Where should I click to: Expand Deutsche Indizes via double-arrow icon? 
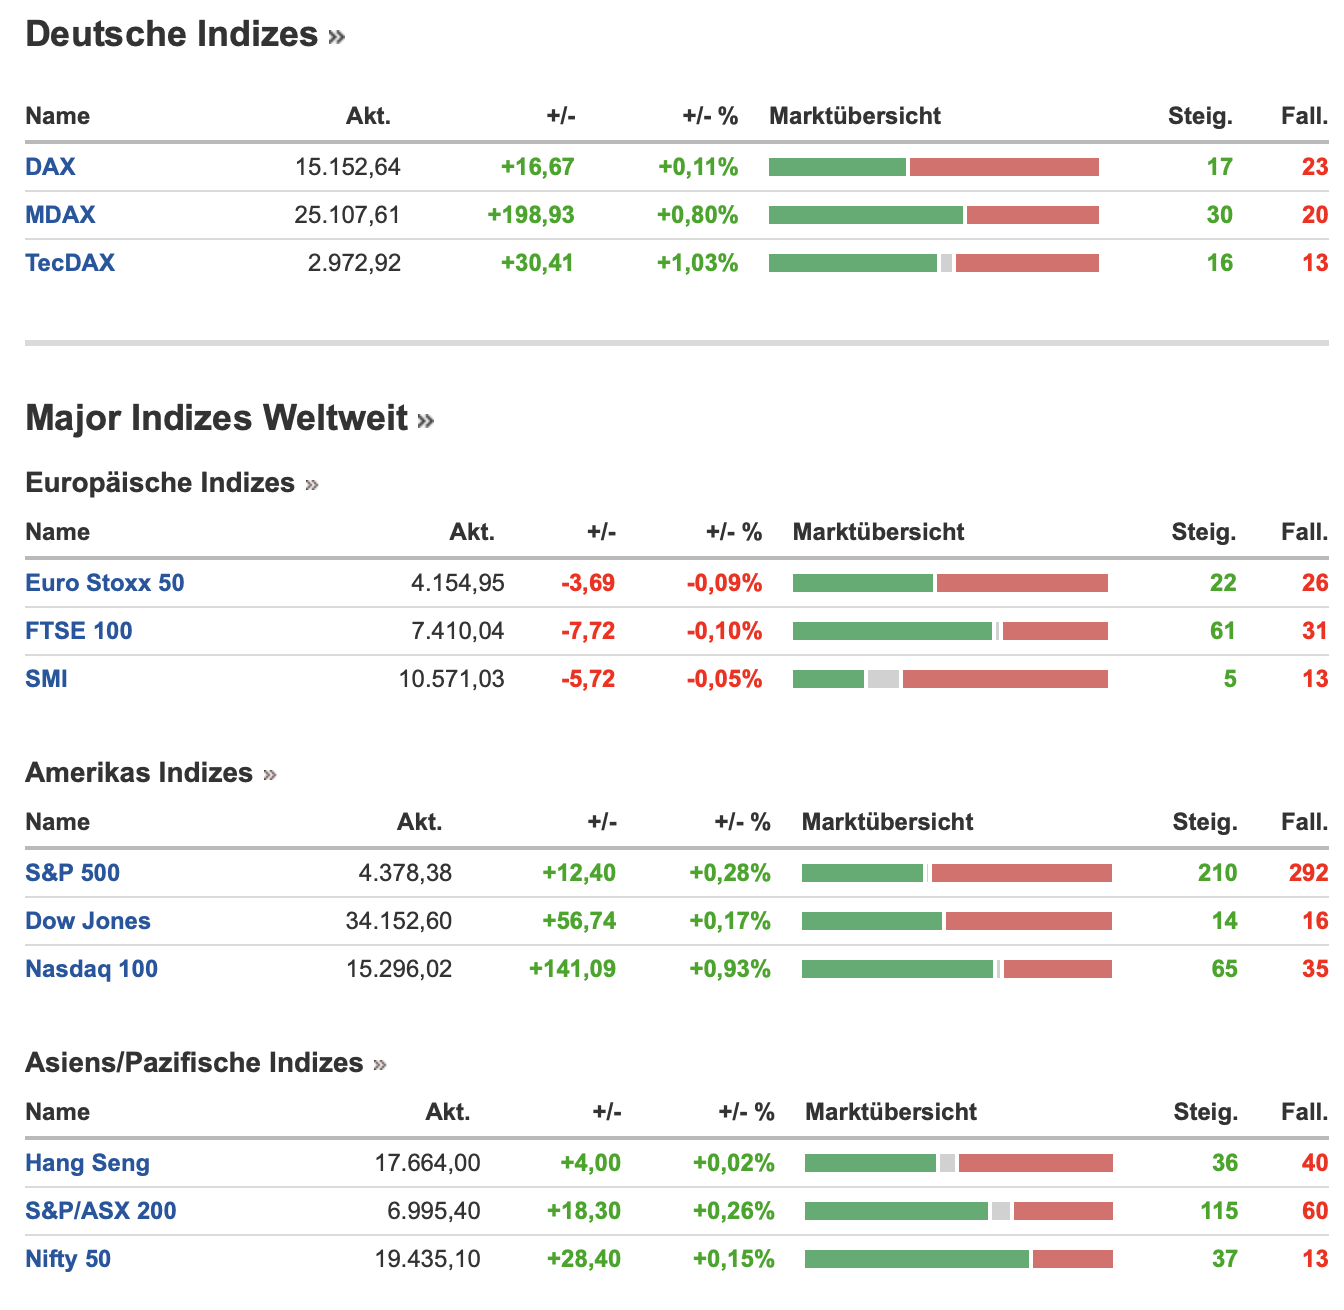337,37
